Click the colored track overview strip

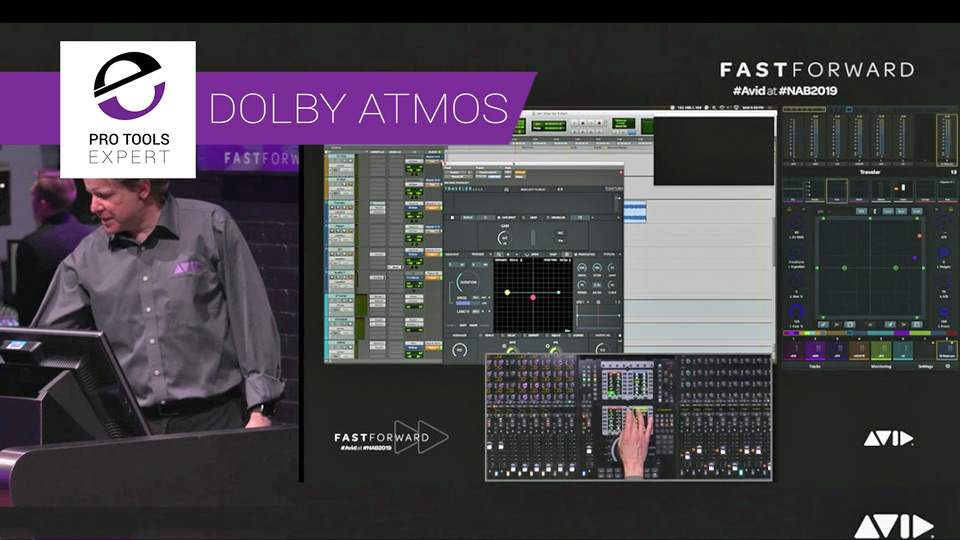pos(869,333)
